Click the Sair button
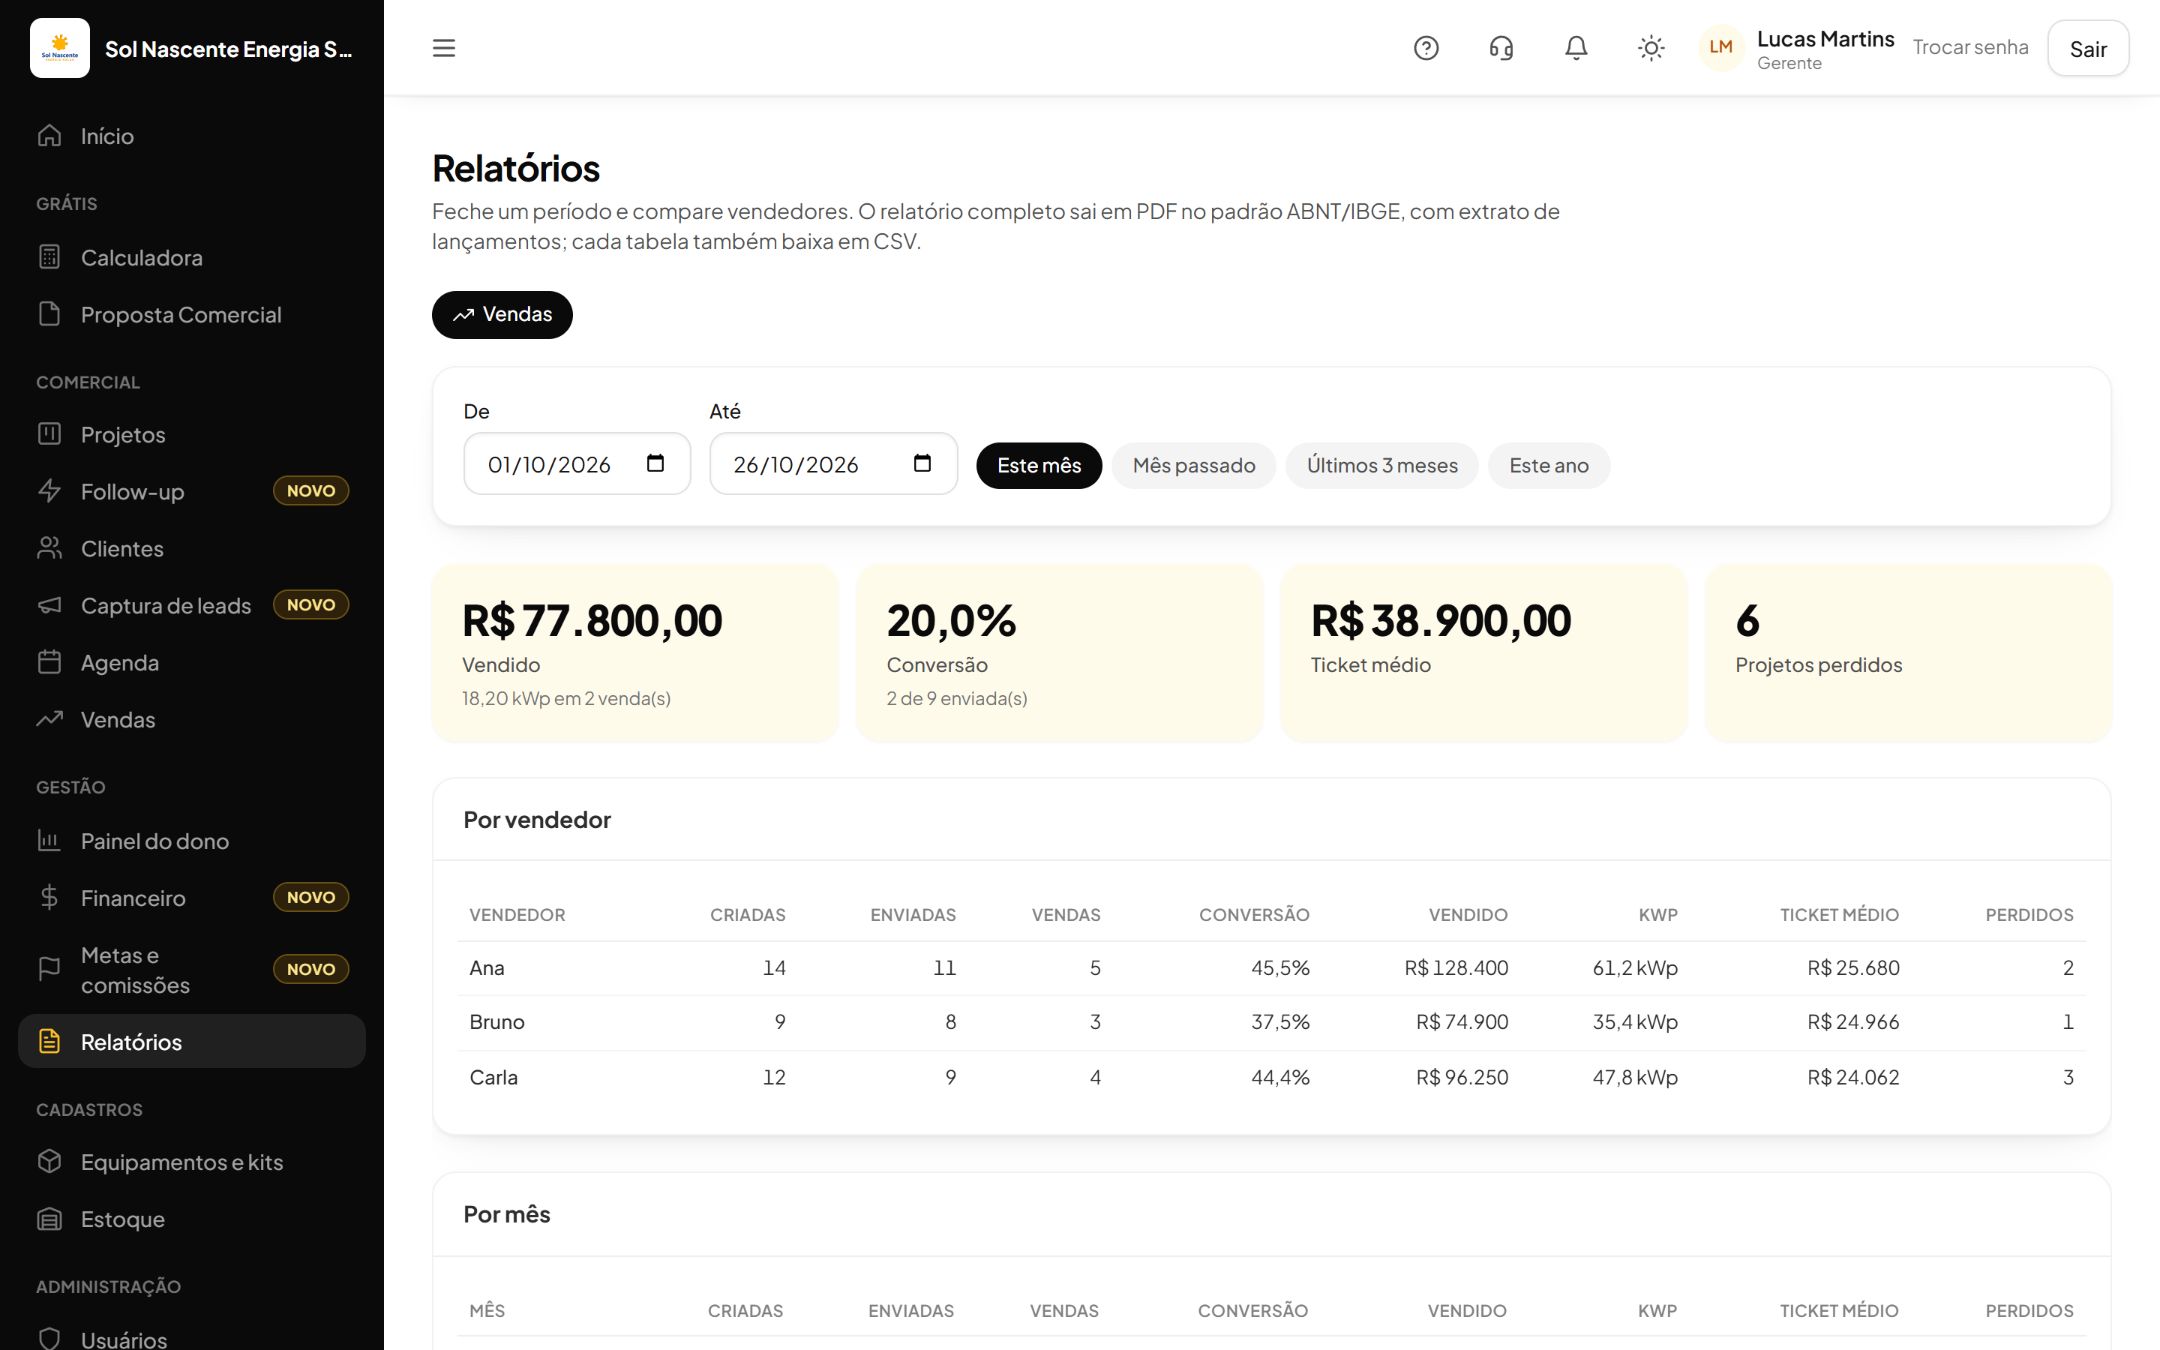 [x=2088, y=49]
